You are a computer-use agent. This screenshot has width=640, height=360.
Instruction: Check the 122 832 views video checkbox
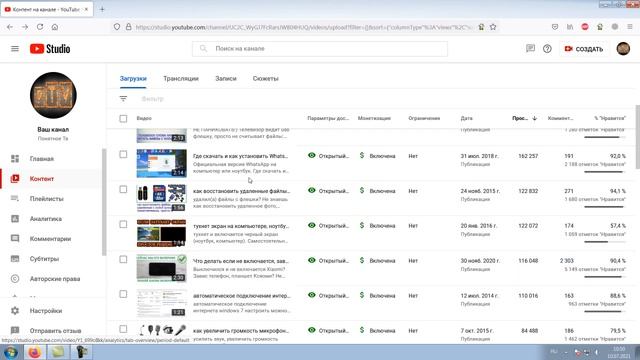(123, 189)
